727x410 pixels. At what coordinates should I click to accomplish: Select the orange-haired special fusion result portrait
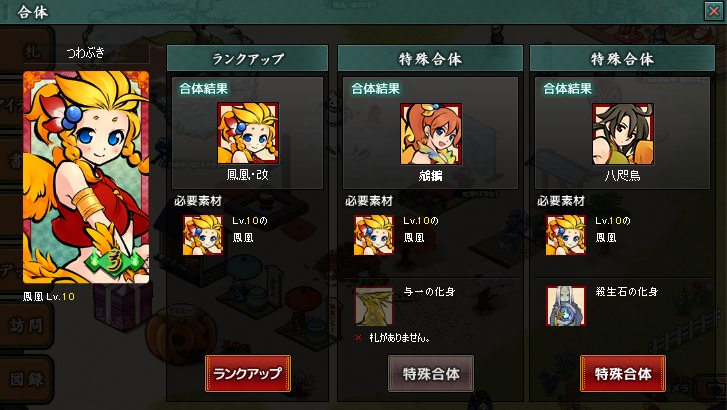pyautogui.click(x=431, y=134)
